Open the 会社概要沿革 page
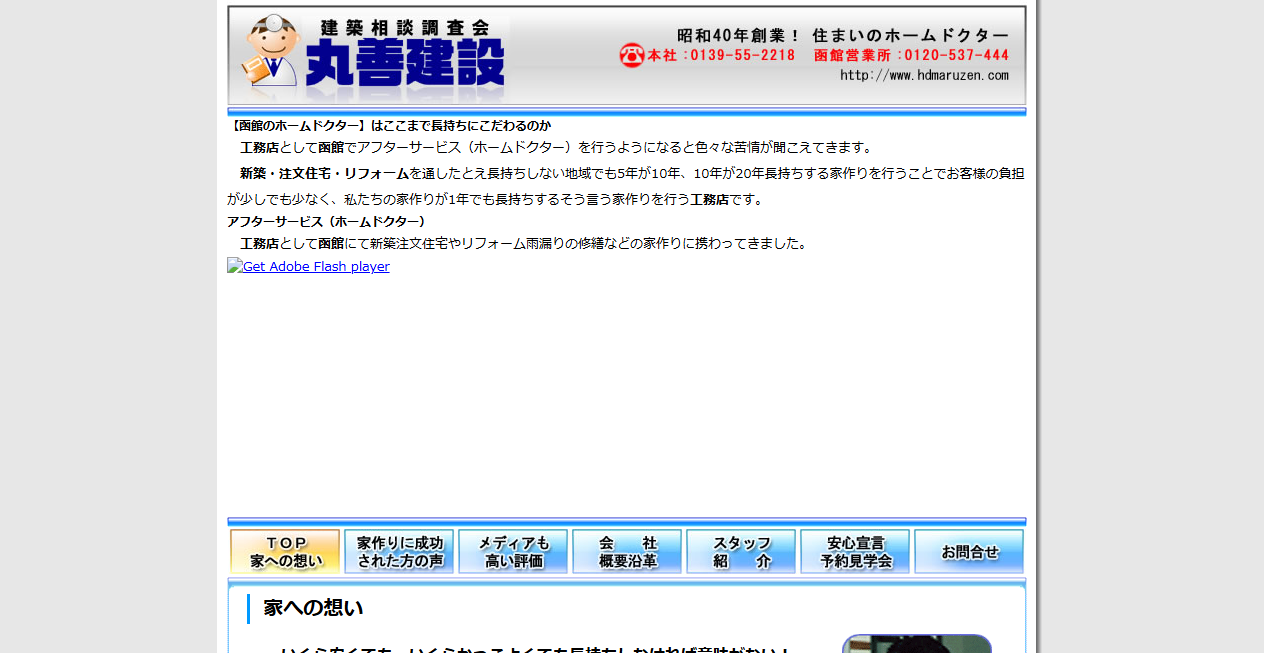The image size is (1264, 653). [627, 551]
